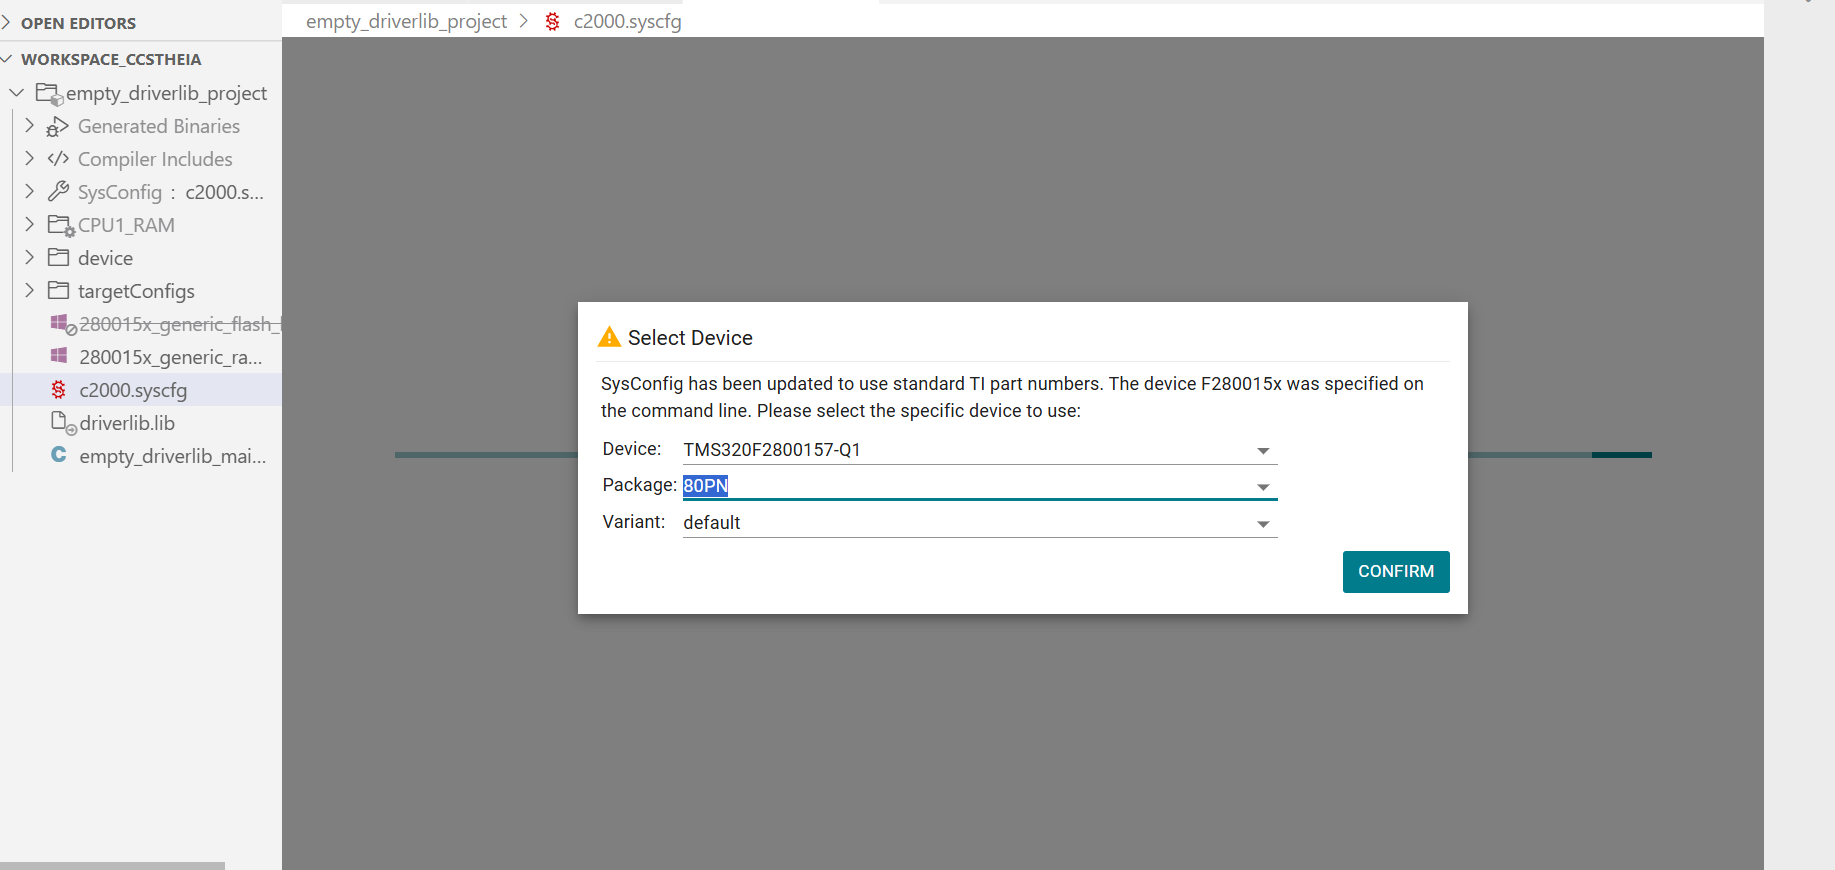Click the 280015x_generic_flash file icon
This screenshot has width=1835, height=870.
click(63, 324)
